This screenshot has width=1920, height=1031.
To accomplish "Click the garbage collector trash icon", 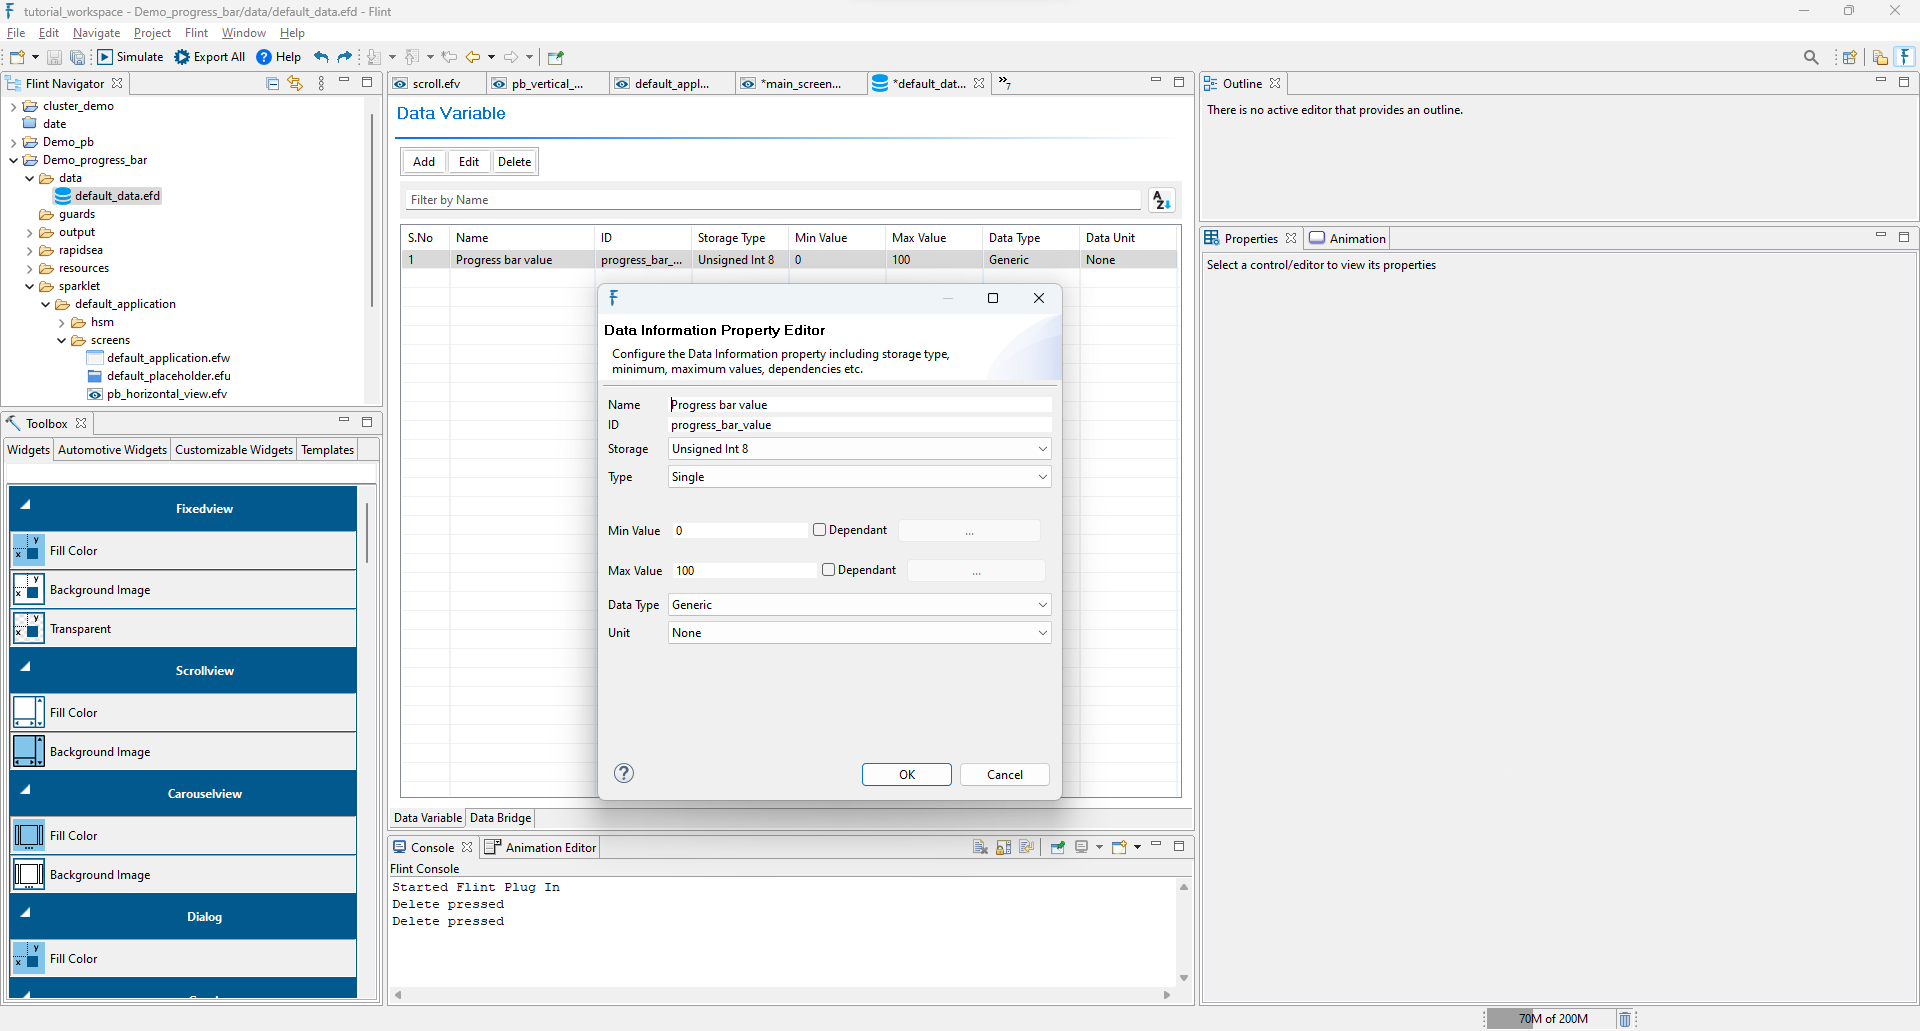I will pyautogui.click(x=1625, y=1019).
